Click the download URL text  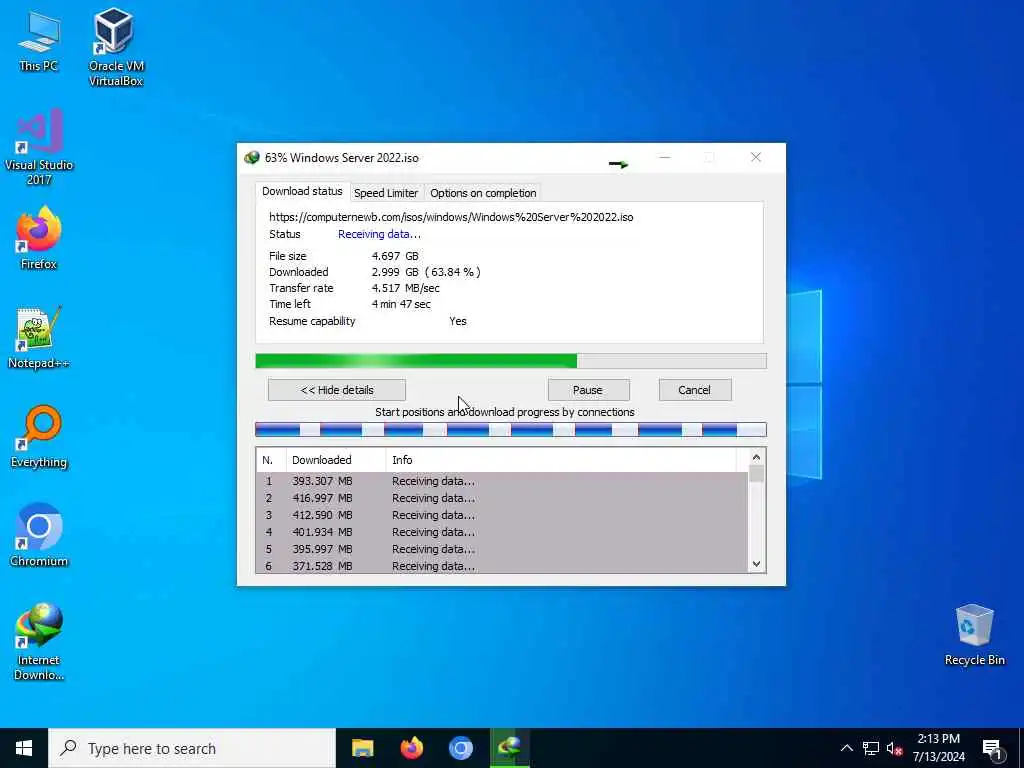[x=451, y=217]
